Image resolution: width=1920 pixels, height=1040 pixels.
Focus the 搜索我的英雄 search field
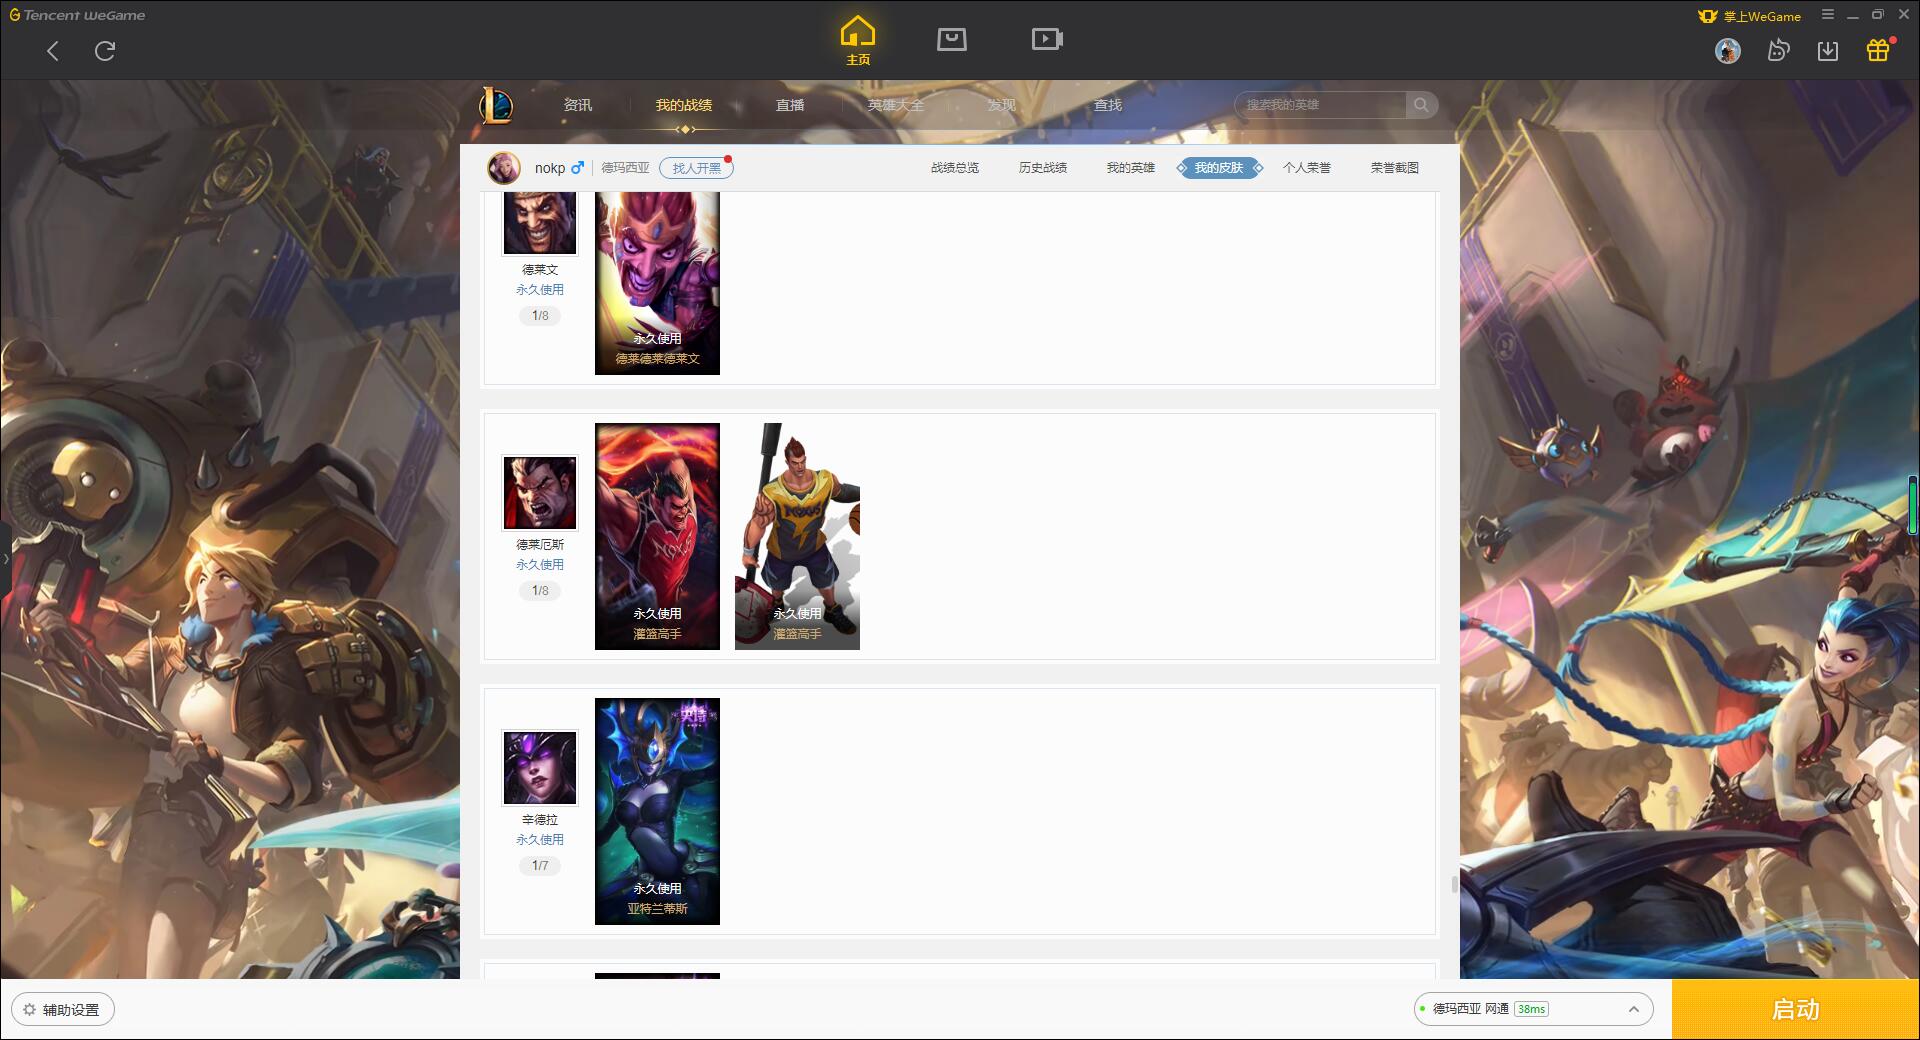pos(1320,105)
